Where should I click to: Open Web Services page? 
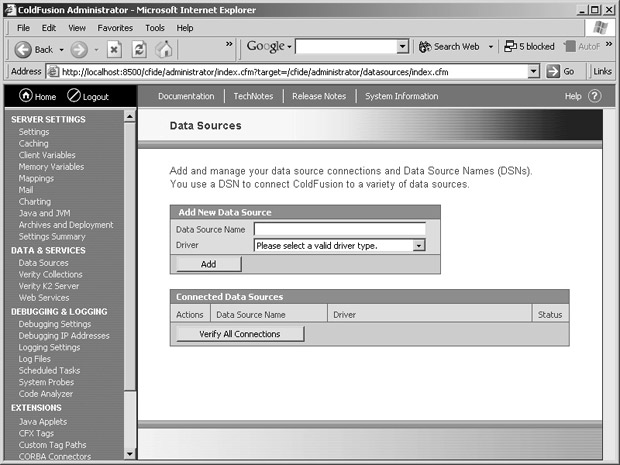click(x=44, y=298)
